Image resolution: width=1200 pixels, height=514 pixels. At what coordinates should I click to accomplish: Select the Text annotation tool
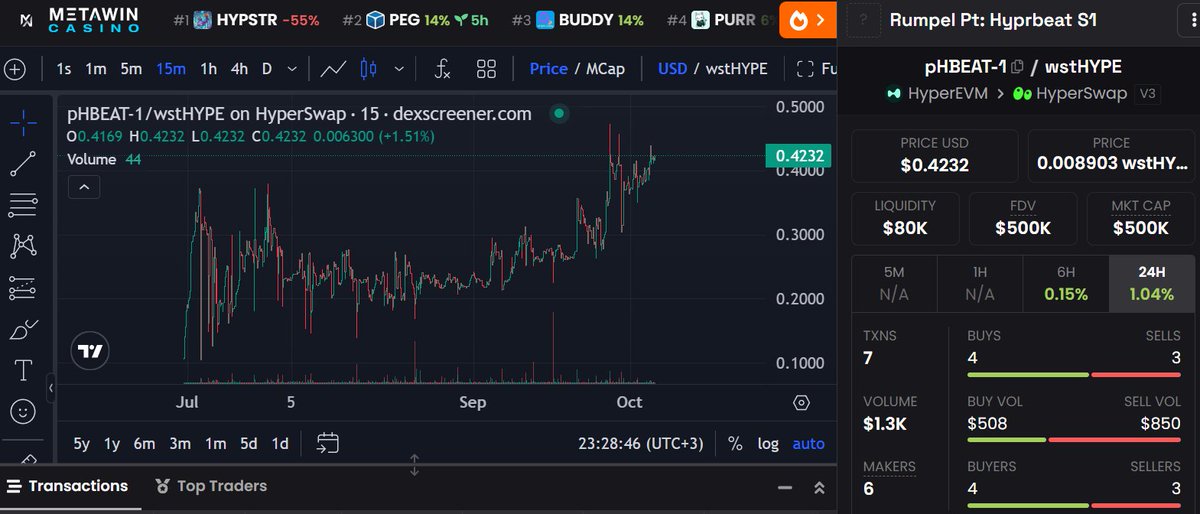click(23, 370)
